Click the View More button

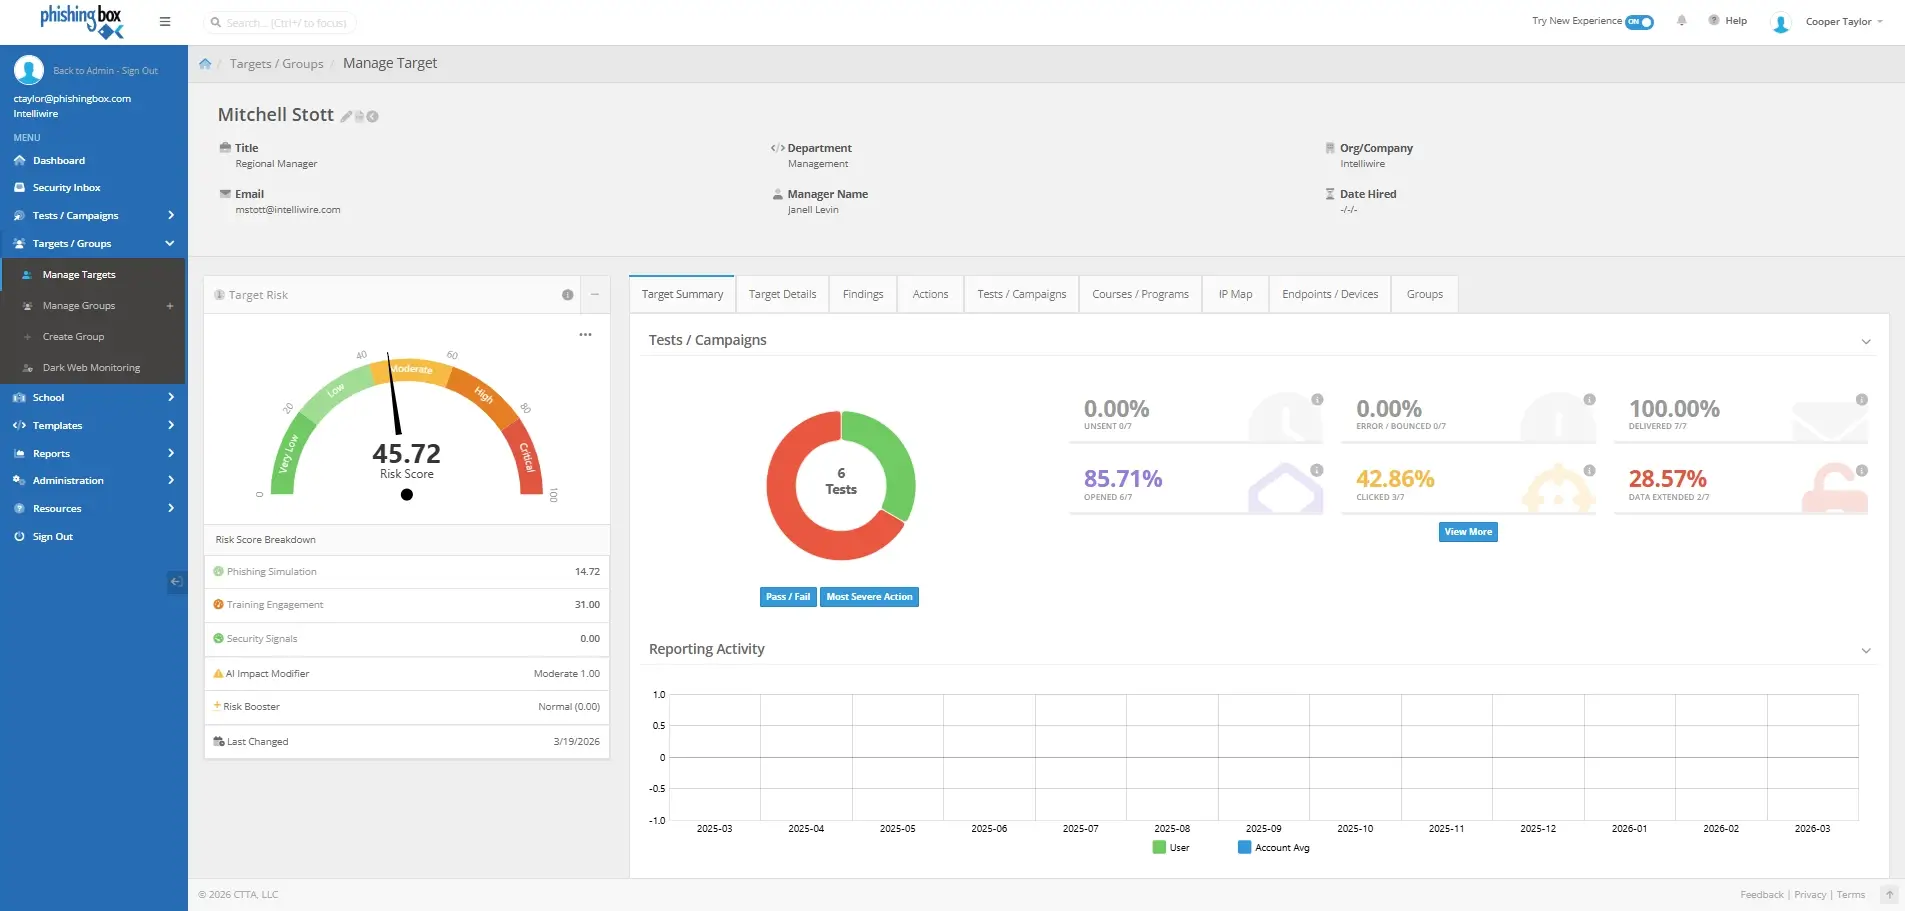(x=1467, y=532)
